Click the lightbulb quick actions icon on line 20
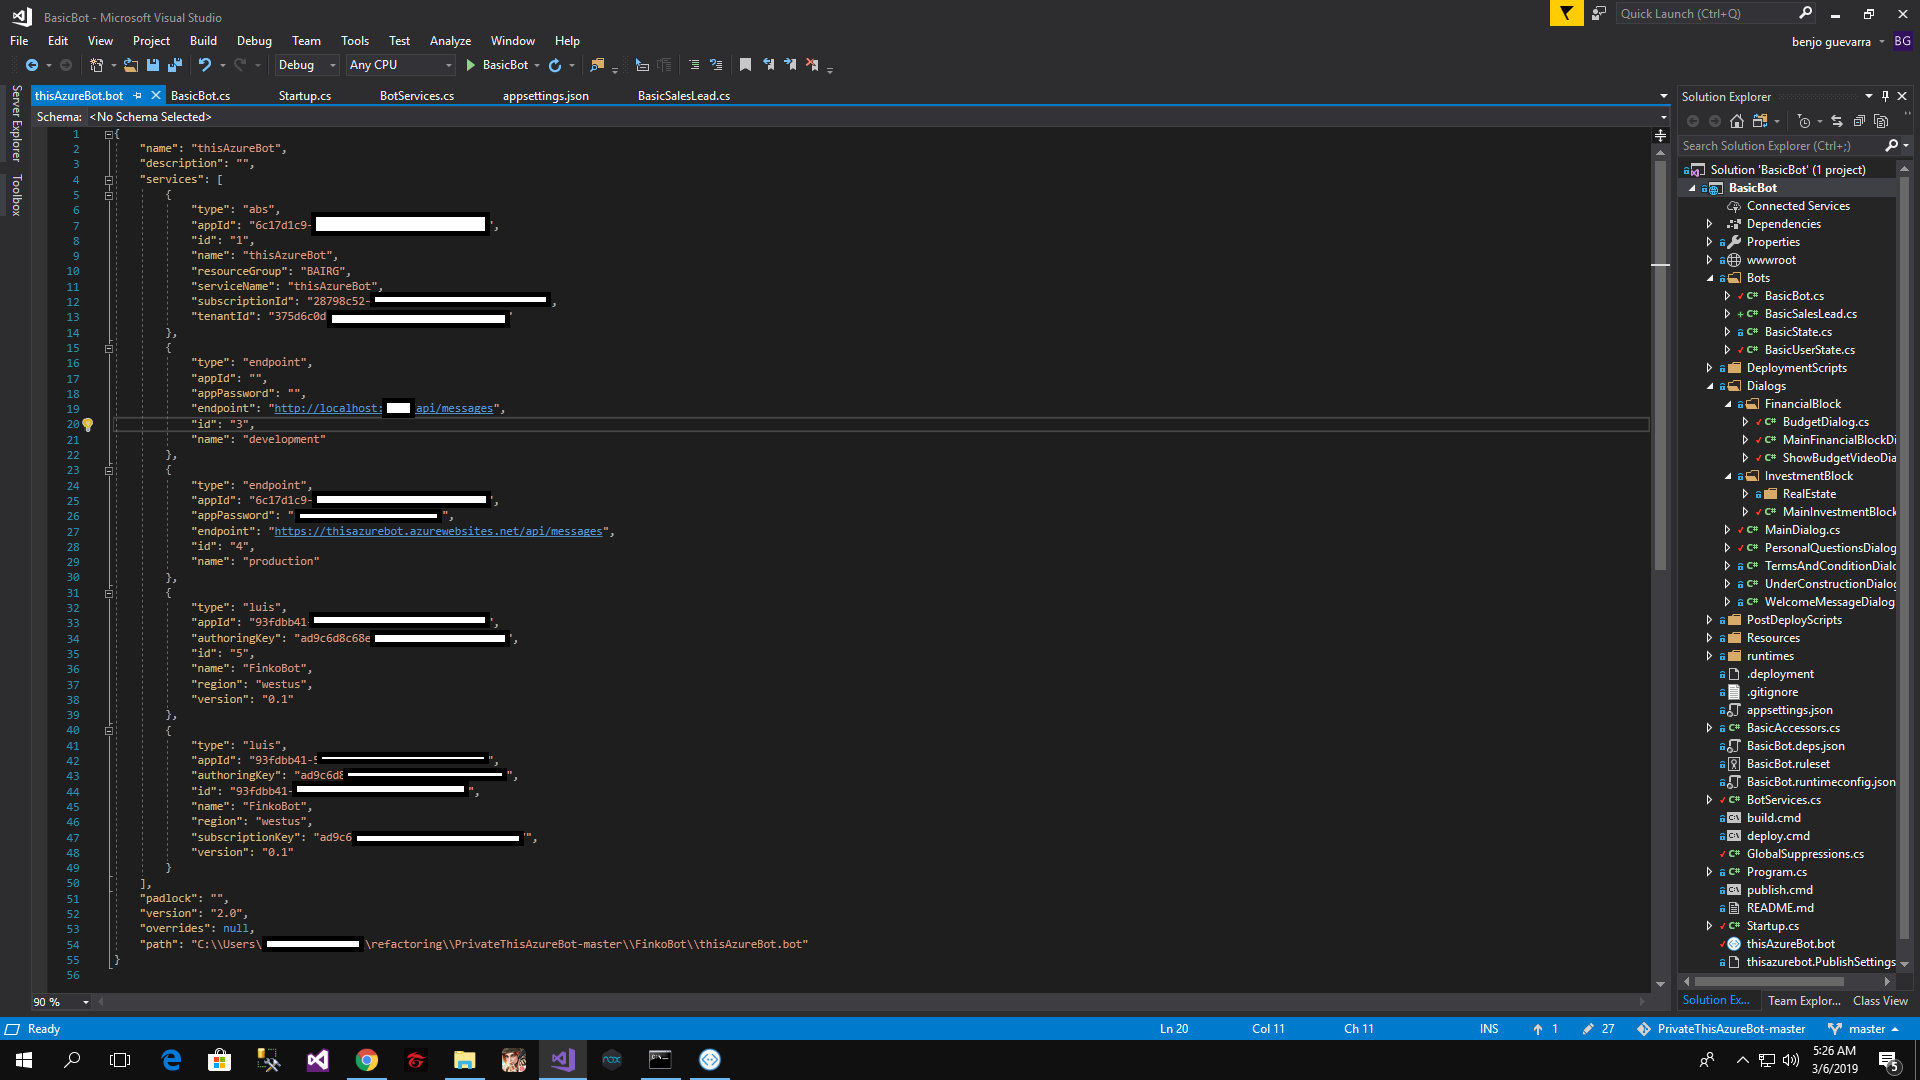Viewport: 1920px width, 1080px height. pos(88,425)
